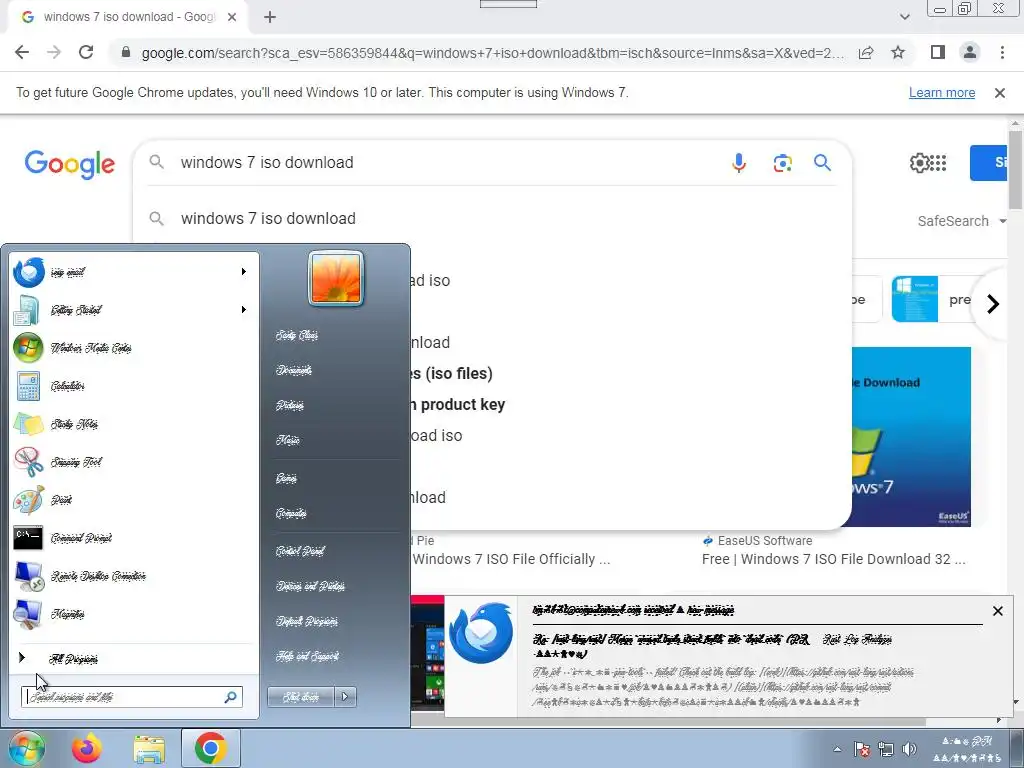Screen dimensions: 1024x768
Task: Open Command Prompt from Start menu
Action: pos(133,537)
